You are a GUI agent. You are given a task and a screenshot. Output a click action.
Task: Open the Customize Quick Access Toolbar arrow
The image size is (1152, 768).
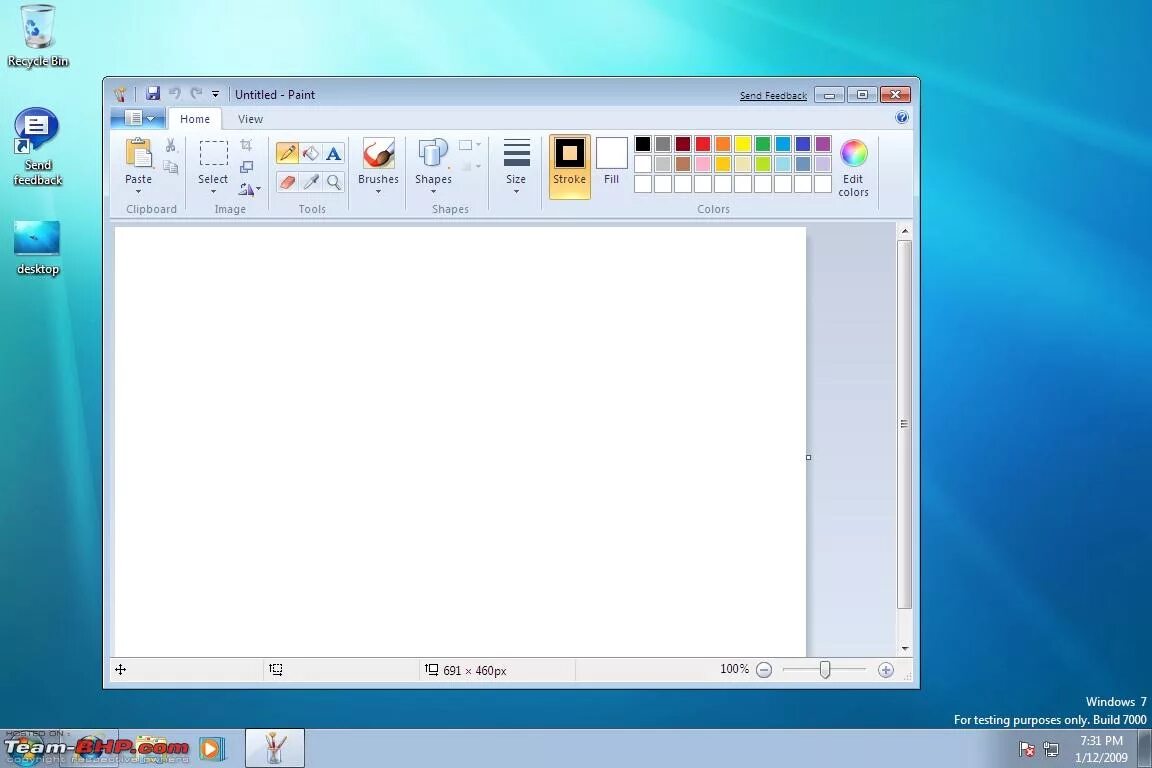215,94
